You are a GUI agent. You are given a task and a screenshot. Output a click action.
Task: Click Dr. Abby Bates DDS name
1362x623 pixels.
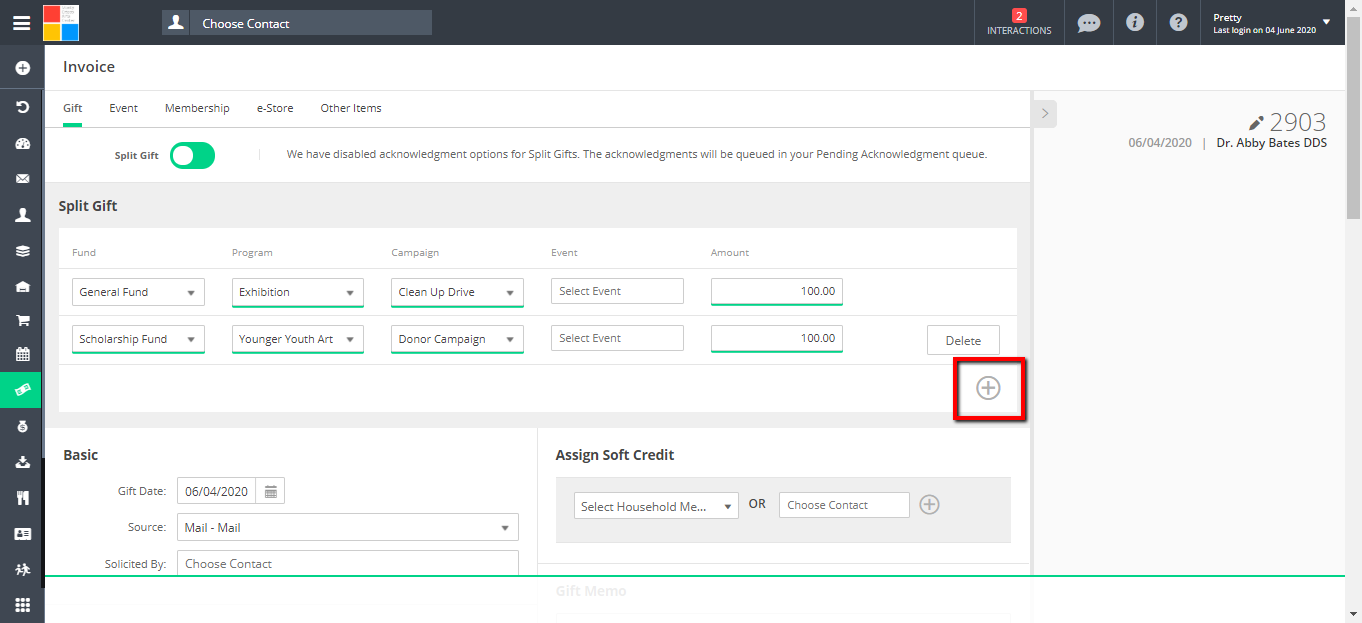pos(1272,143)
